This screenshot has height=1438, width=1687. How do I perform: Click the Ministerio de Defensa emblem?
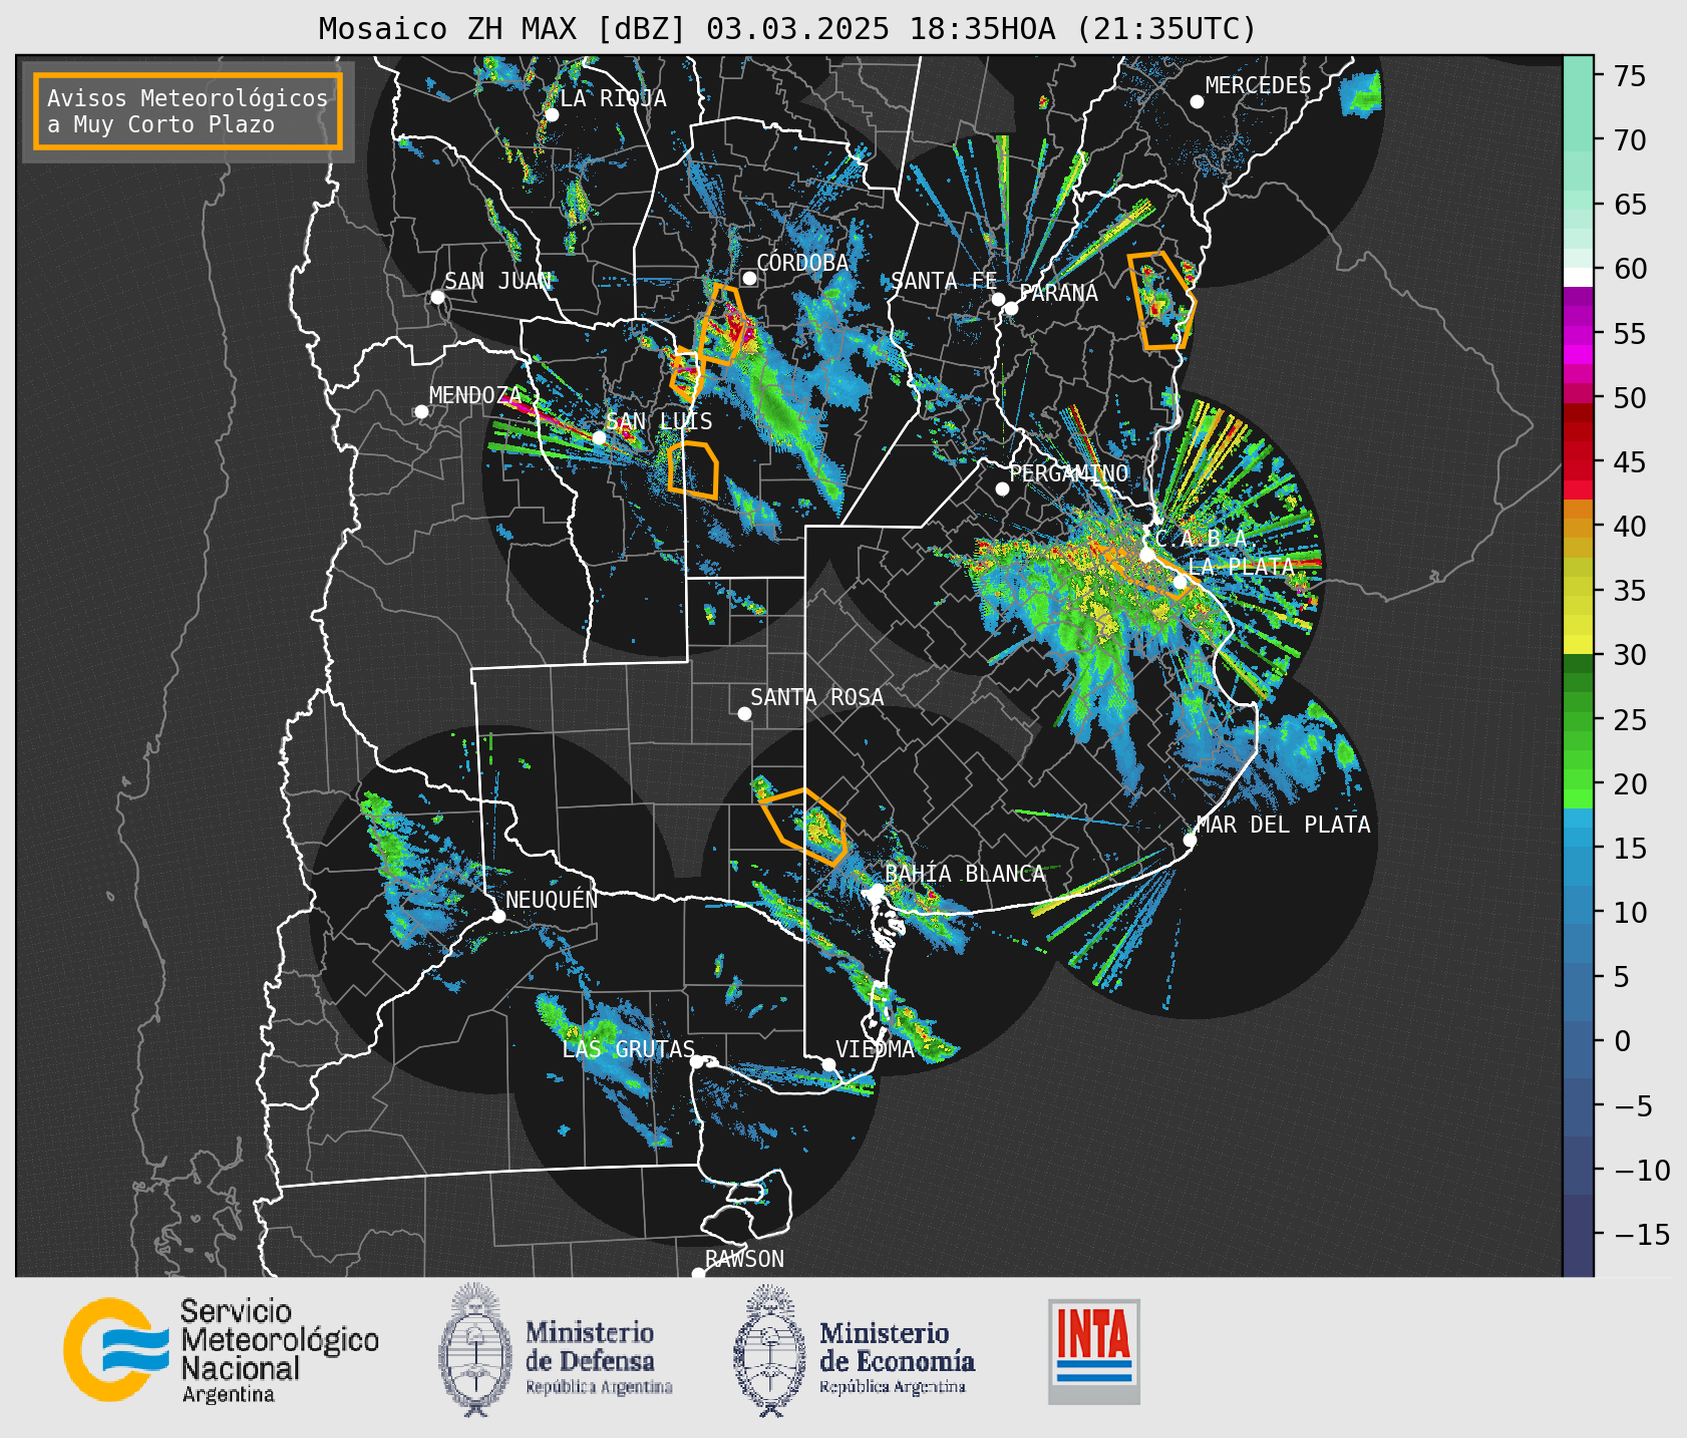(x=475, y=1350)
